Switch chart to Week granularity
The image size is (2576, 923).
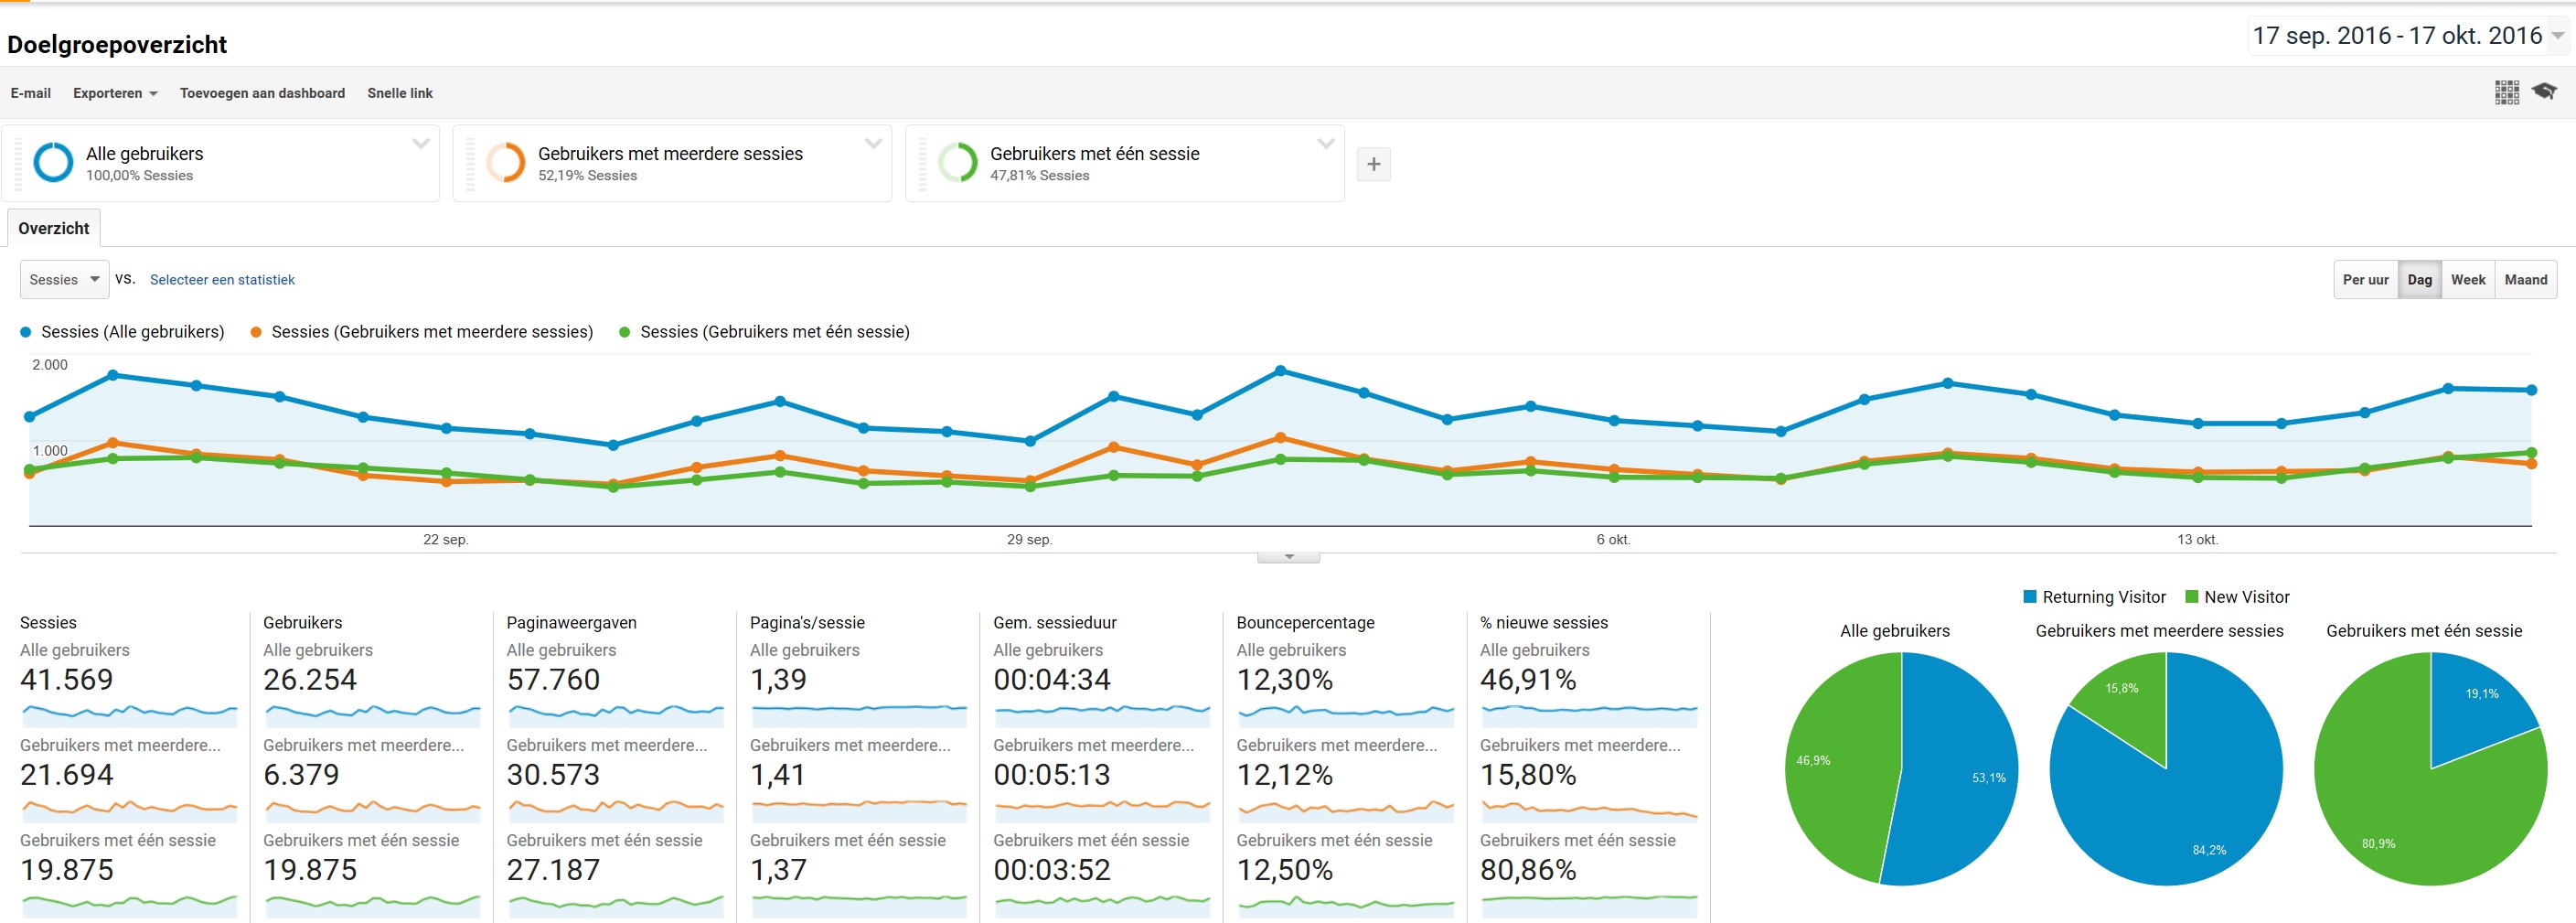[x=2467, y=280]
